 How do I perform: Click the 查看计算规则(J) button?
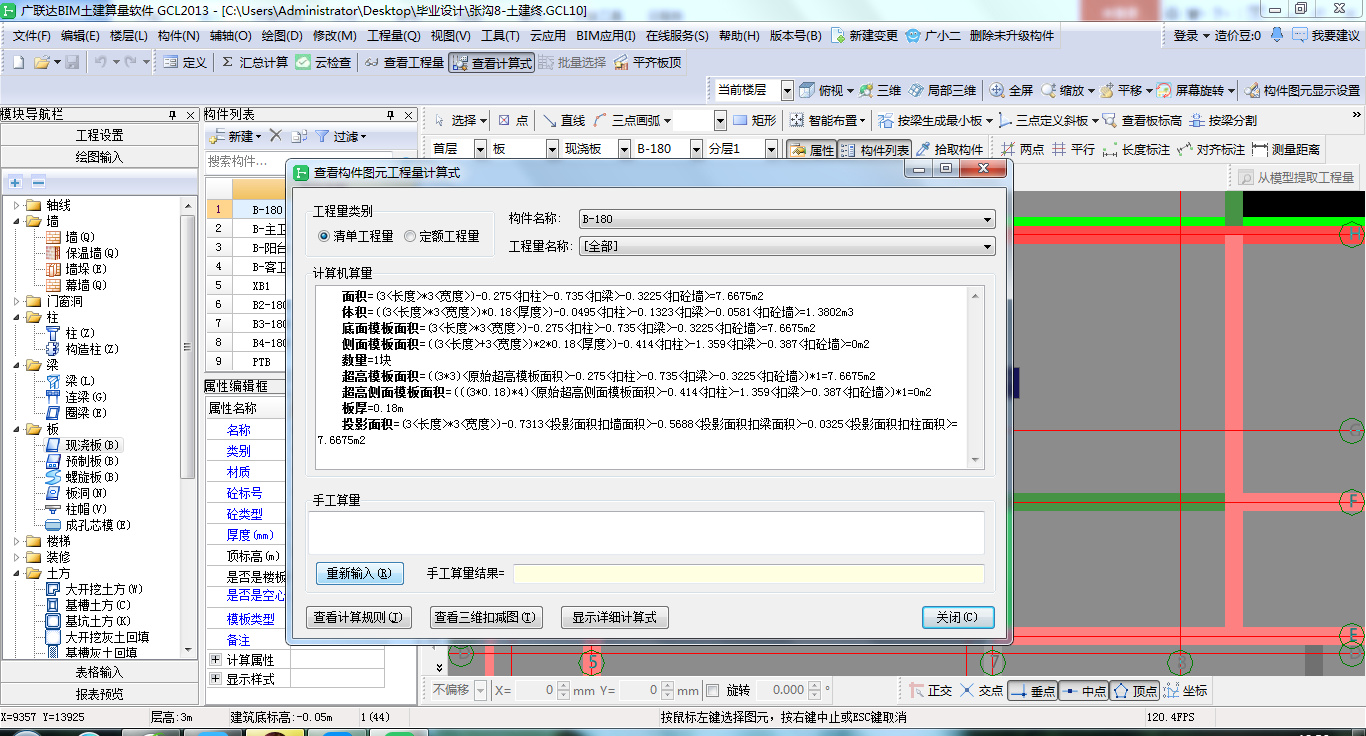358,617
